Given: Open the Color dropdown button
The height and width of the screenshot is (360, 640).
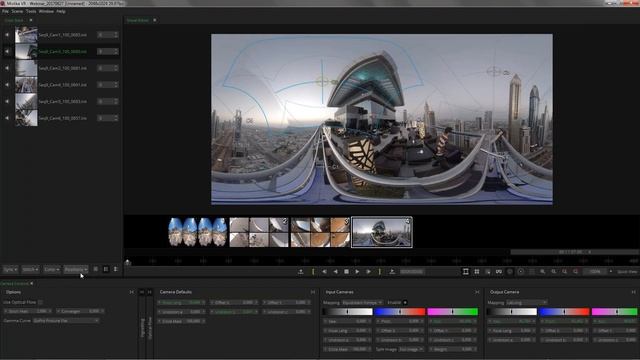Looking at the screenshot, I should click(x=51, y=270).
